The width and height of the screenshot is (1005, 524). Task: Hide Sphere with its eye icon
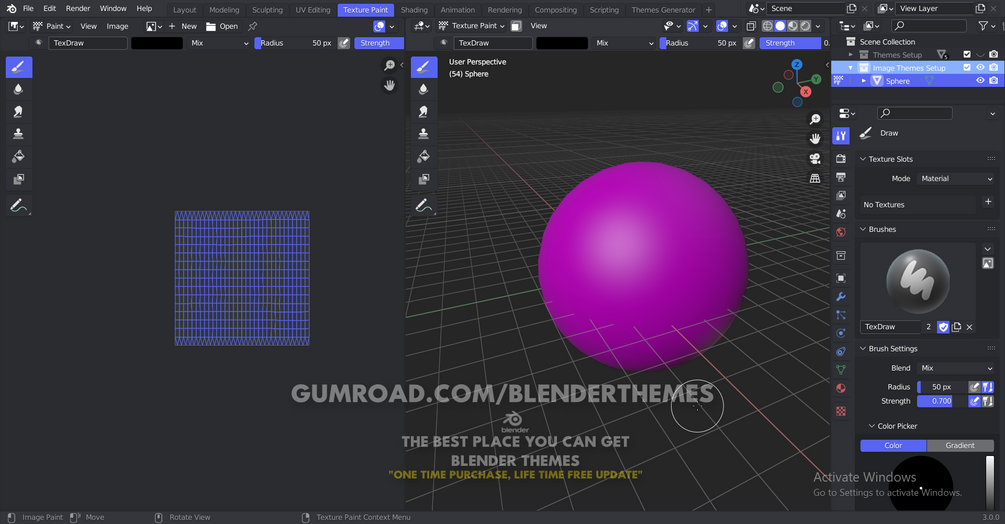coord(980,81)
